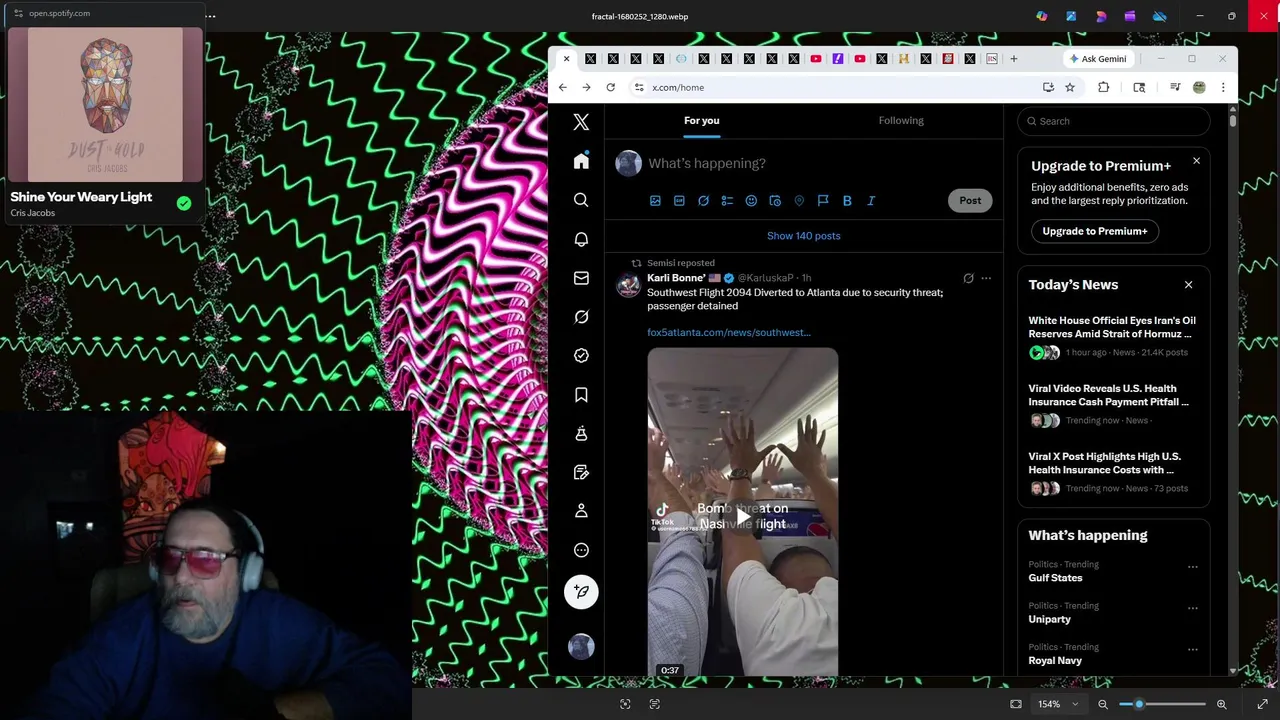Enter fullscreen in Photos viewer
Screen dimensions: 1280x720
click(1262, 704)
